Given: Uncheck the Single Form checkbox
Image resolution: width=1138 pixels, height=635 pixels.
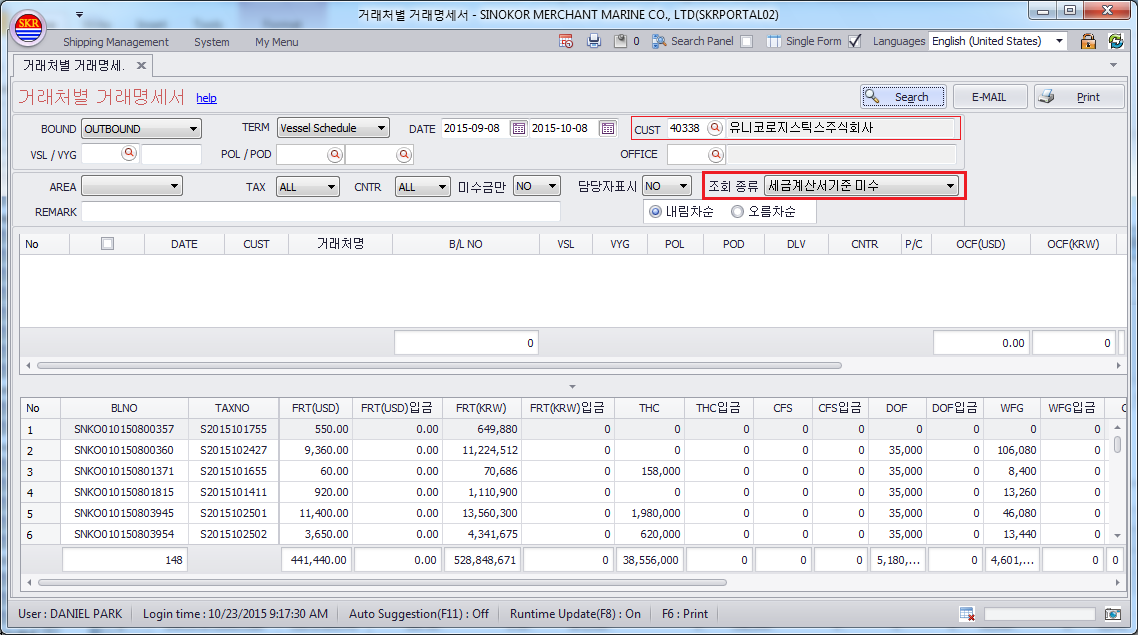Looking at the screenshot, I should tap(855, 41).
